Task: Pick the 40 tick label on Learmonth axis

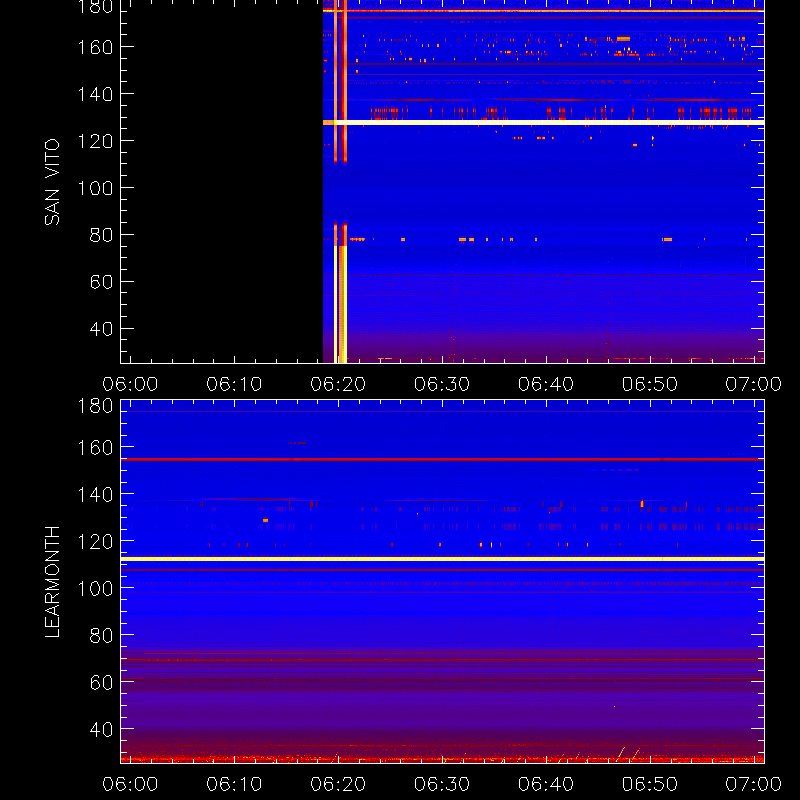Action: [101, 729]
